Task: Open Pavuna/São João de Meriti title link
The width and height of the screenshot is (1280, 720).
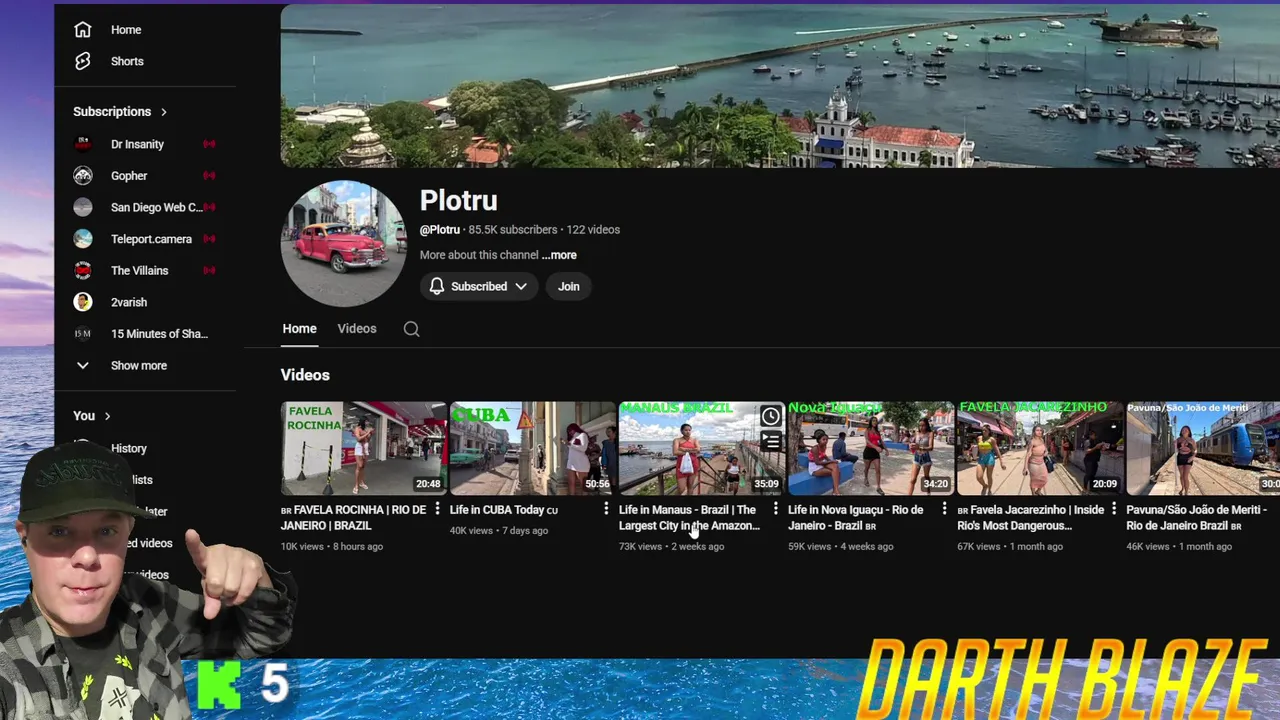Action: (1196, 518)
